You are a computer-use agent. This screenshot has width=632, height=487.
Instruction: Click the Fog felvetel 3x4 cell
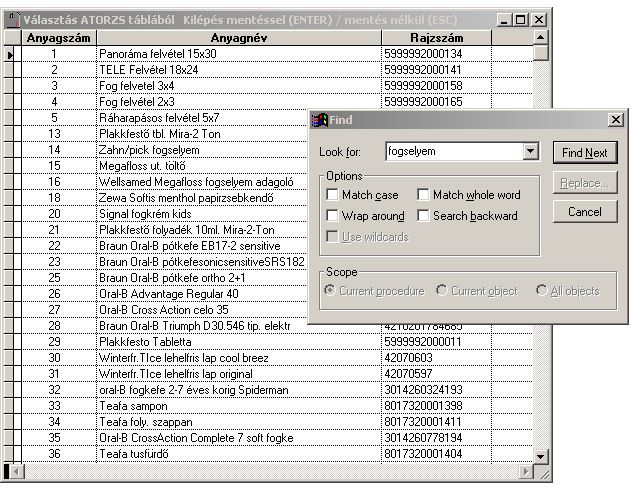[x=239, y=86]
